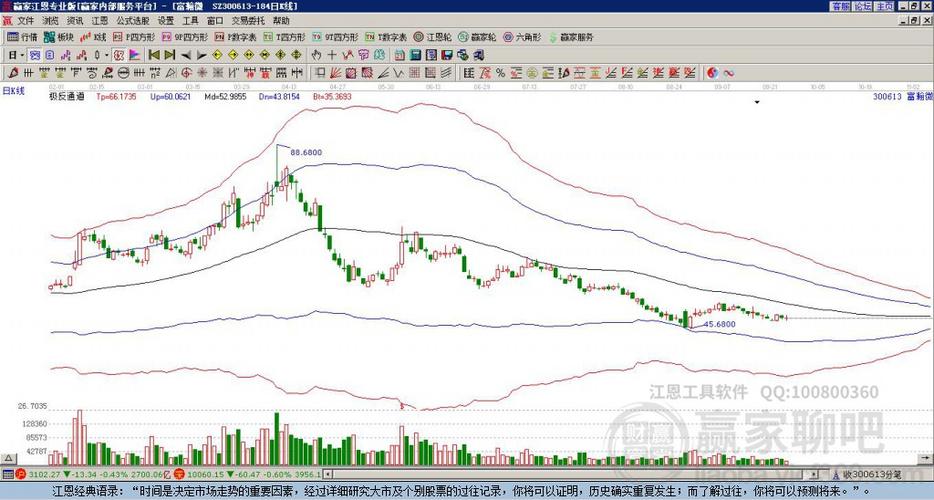Click the up-triangle button beside volume pane

(8, 459)
